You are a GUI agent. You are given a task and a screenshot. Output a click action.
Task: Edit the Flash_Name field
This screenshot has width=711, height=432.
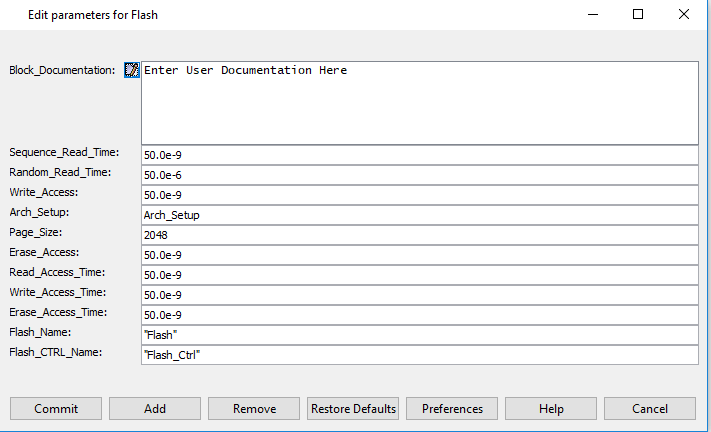(x=420, y=335)
